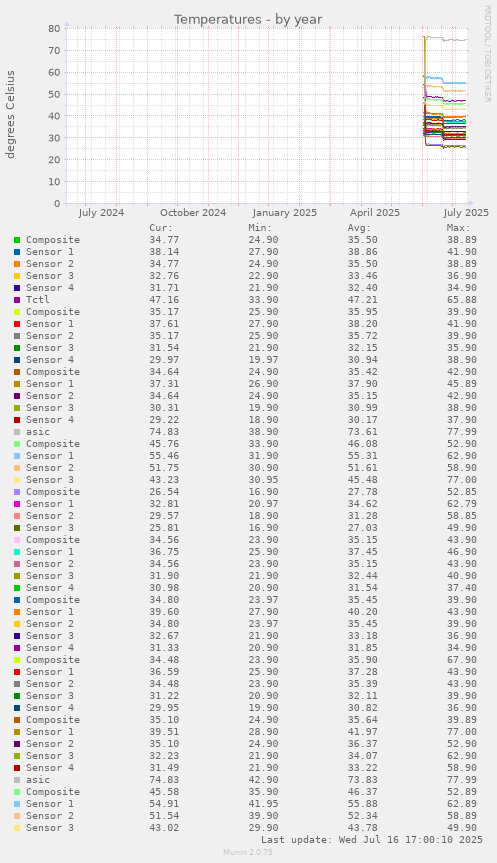The height and width of the screenshot is (863, 497).
Task: Click the current value 45.58
Action: pyautogui.click(x=164, y=792)
